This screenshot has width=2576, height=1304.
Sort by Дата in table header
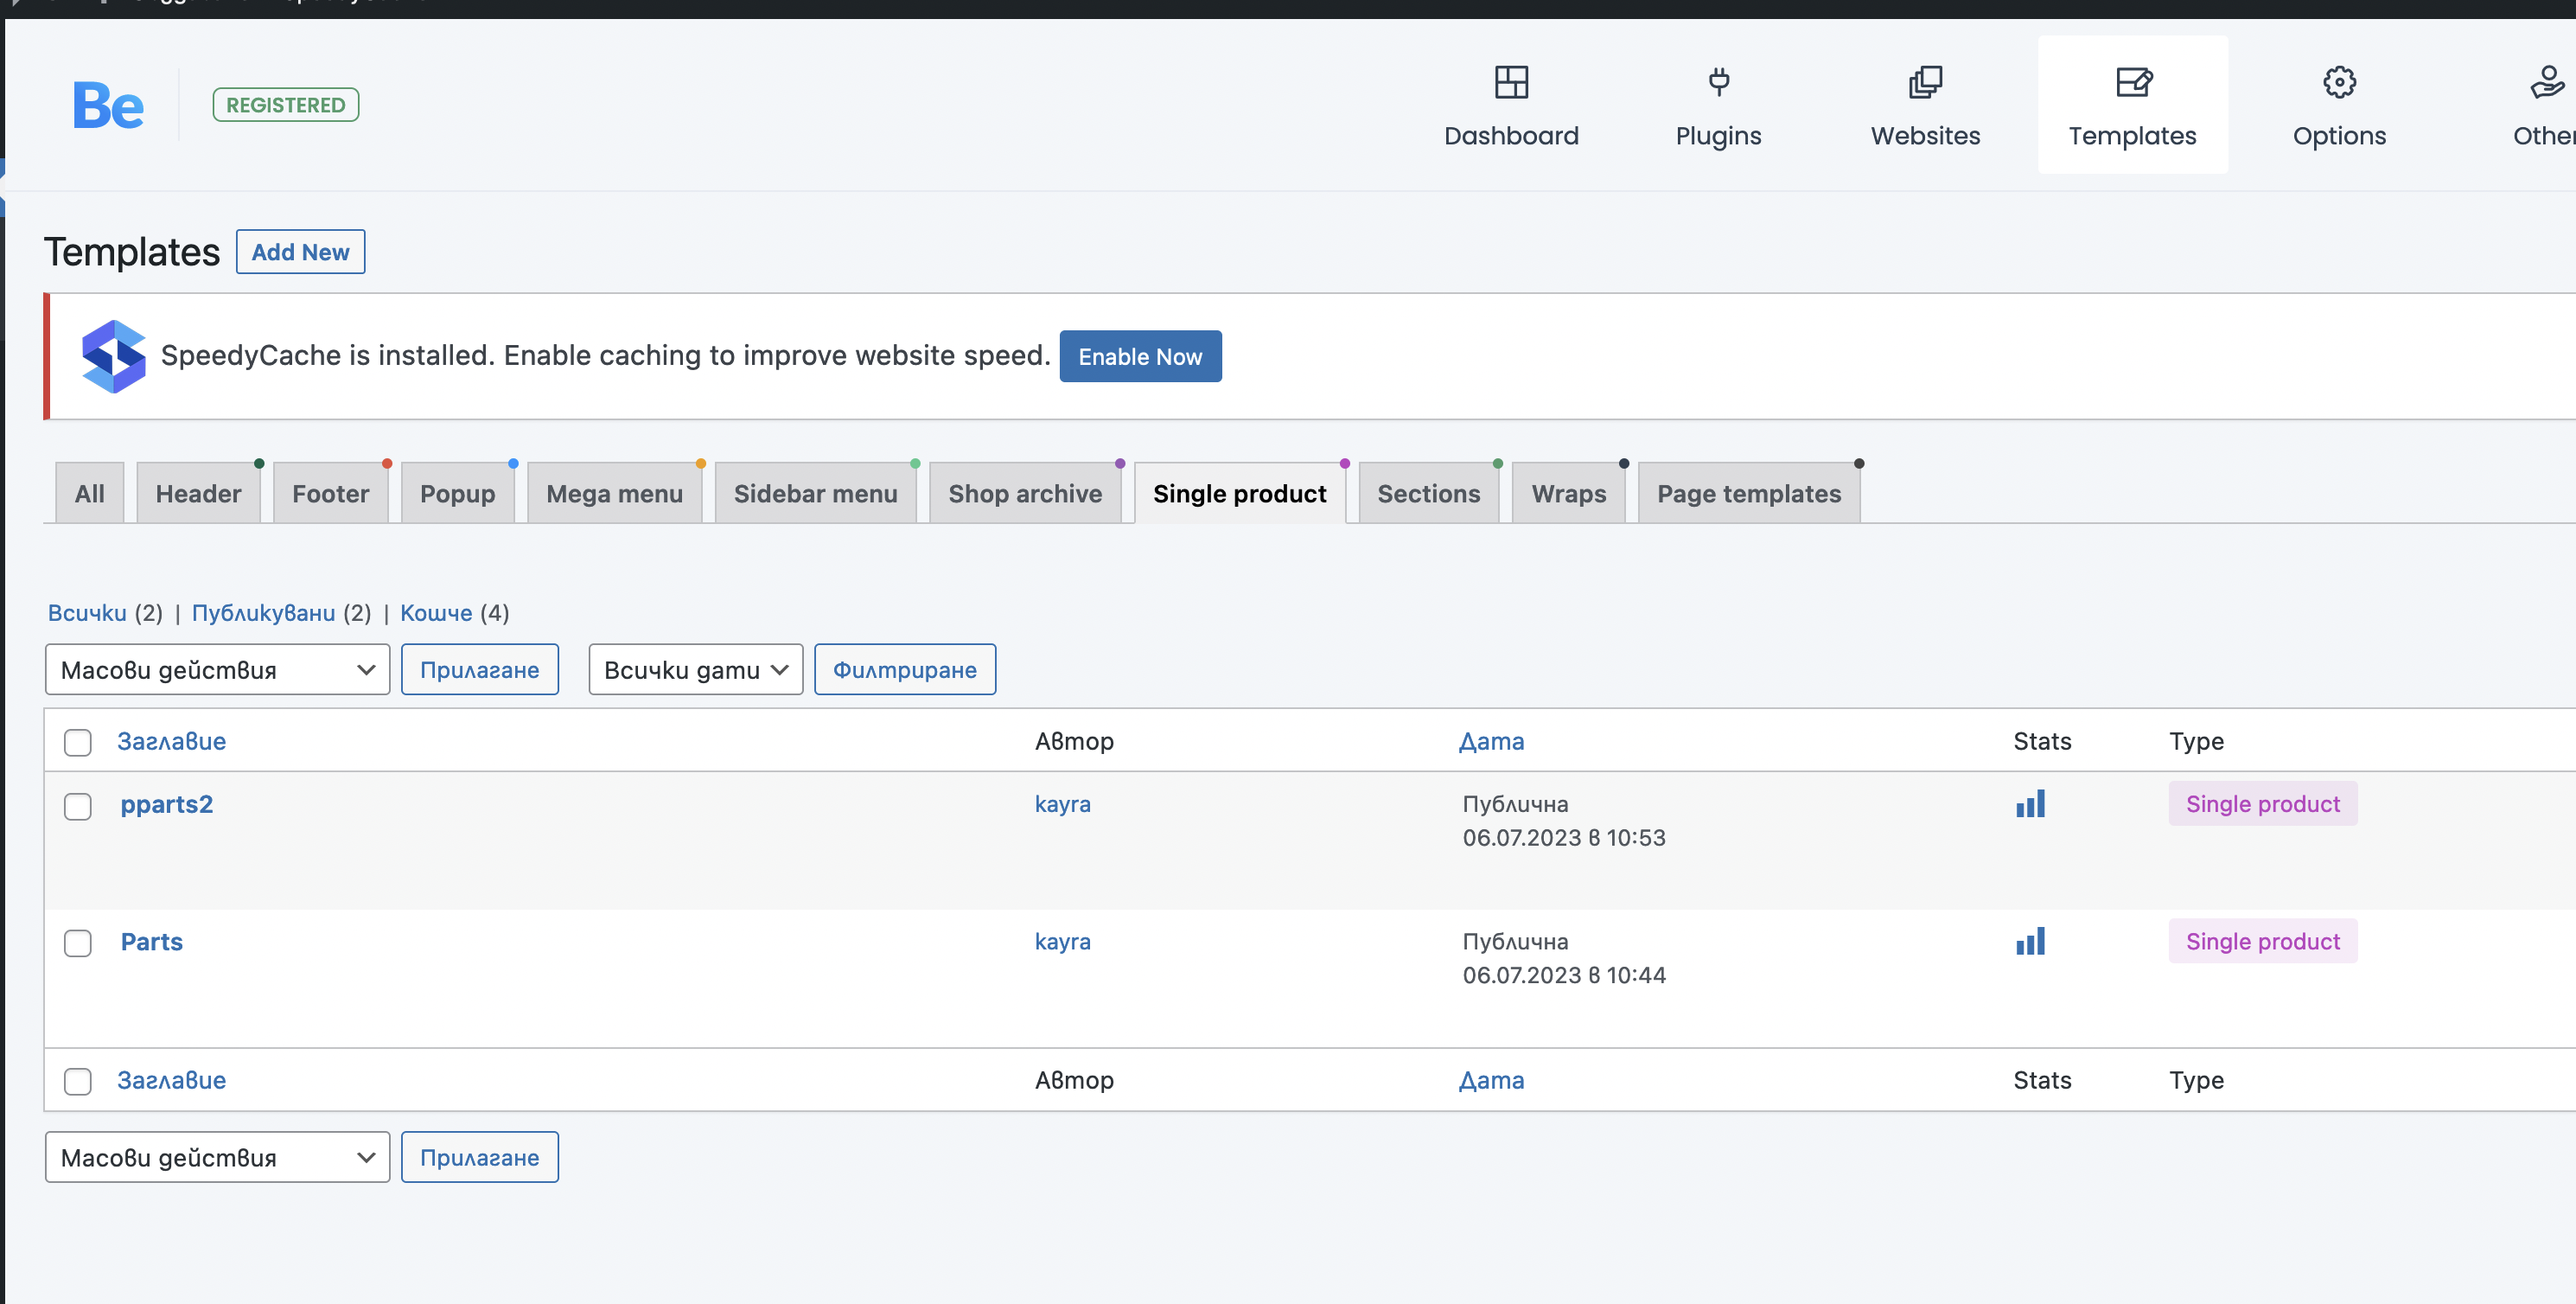(1491, 741)
